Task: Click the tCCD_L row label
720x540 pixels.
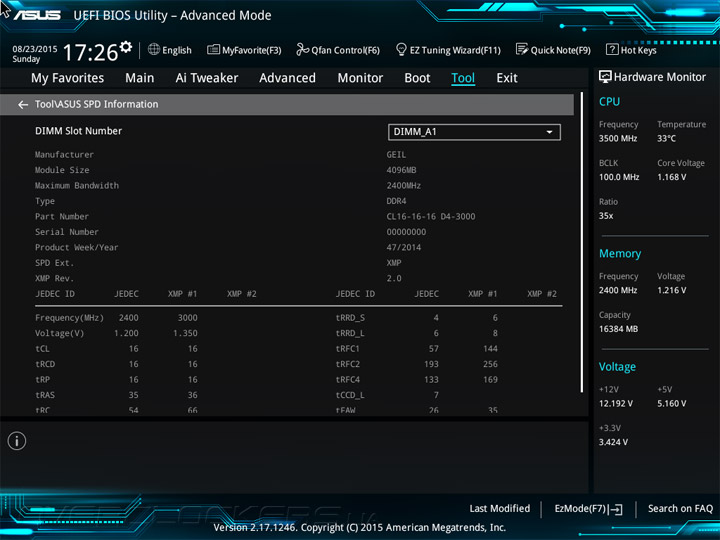Action: (x=350, y=395)
